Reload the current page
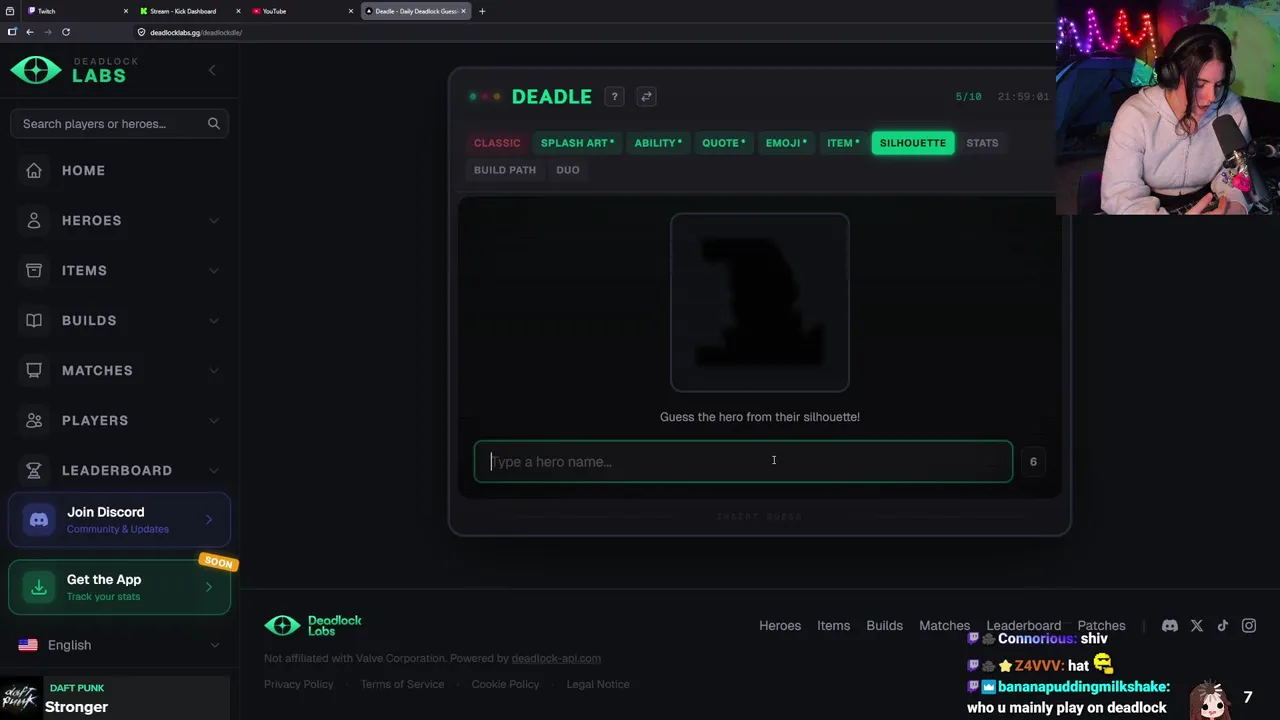The height and width of the screenshot is (720, 1280). [66, 32]
